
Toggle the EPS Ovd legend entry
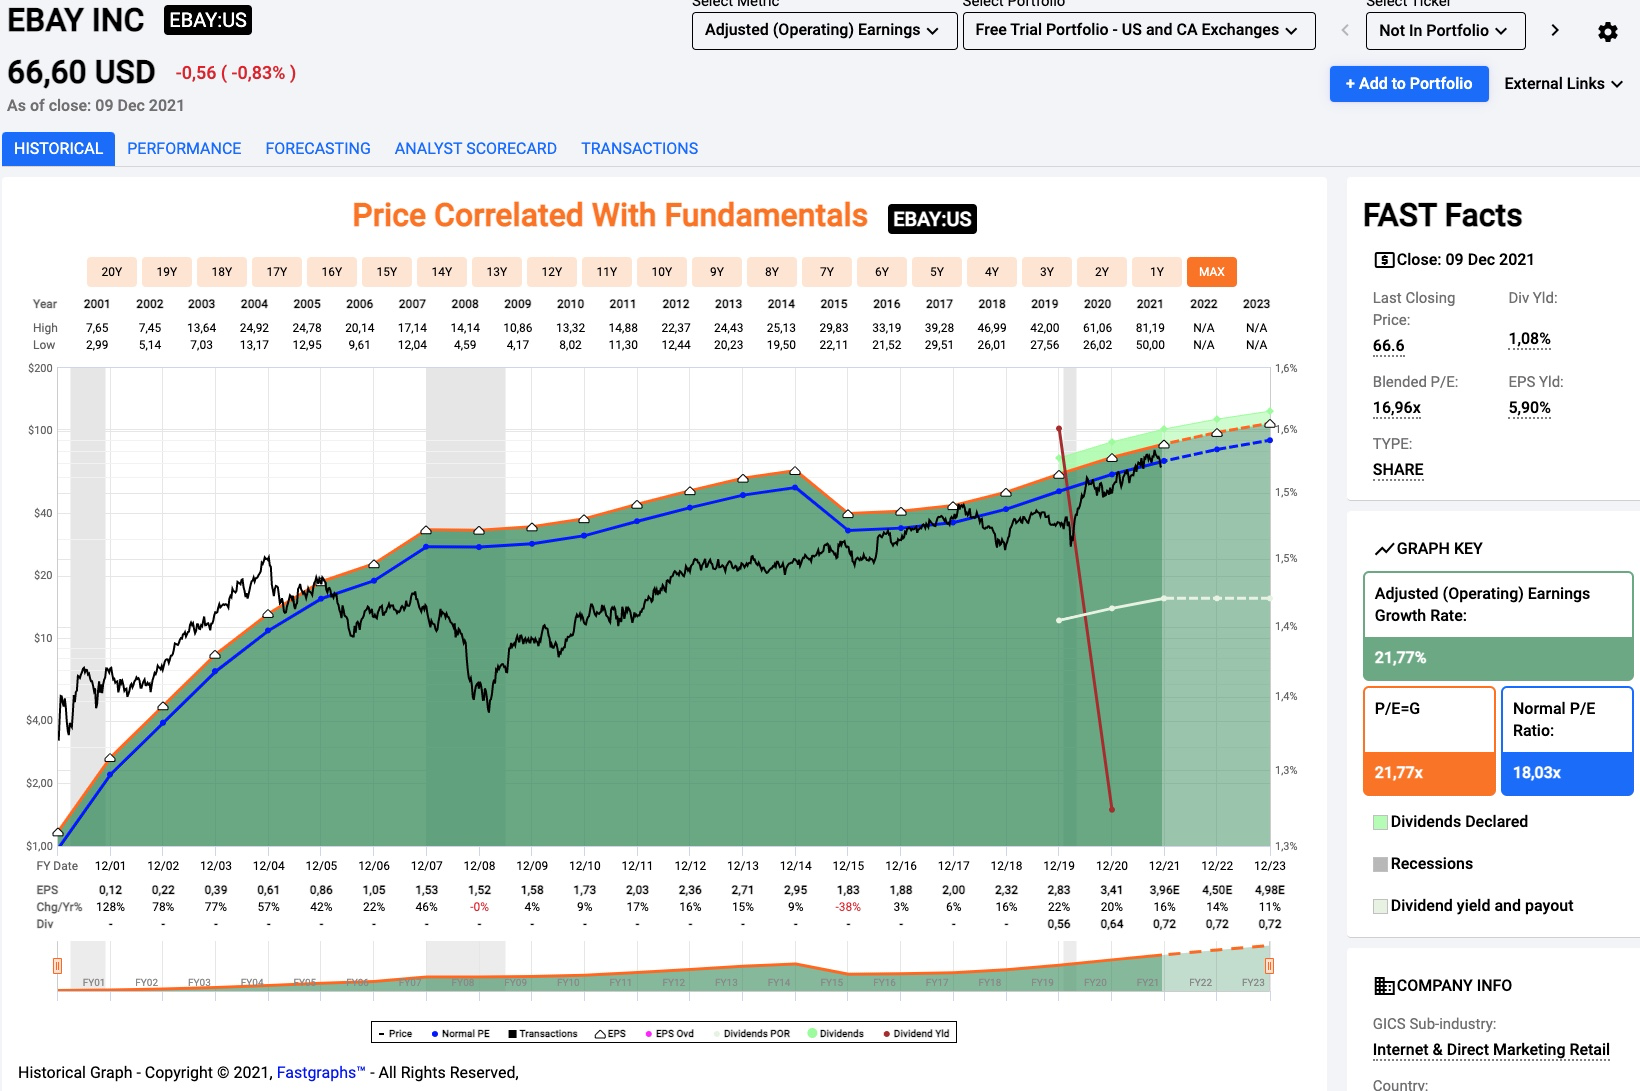(x=669, y=1033)
